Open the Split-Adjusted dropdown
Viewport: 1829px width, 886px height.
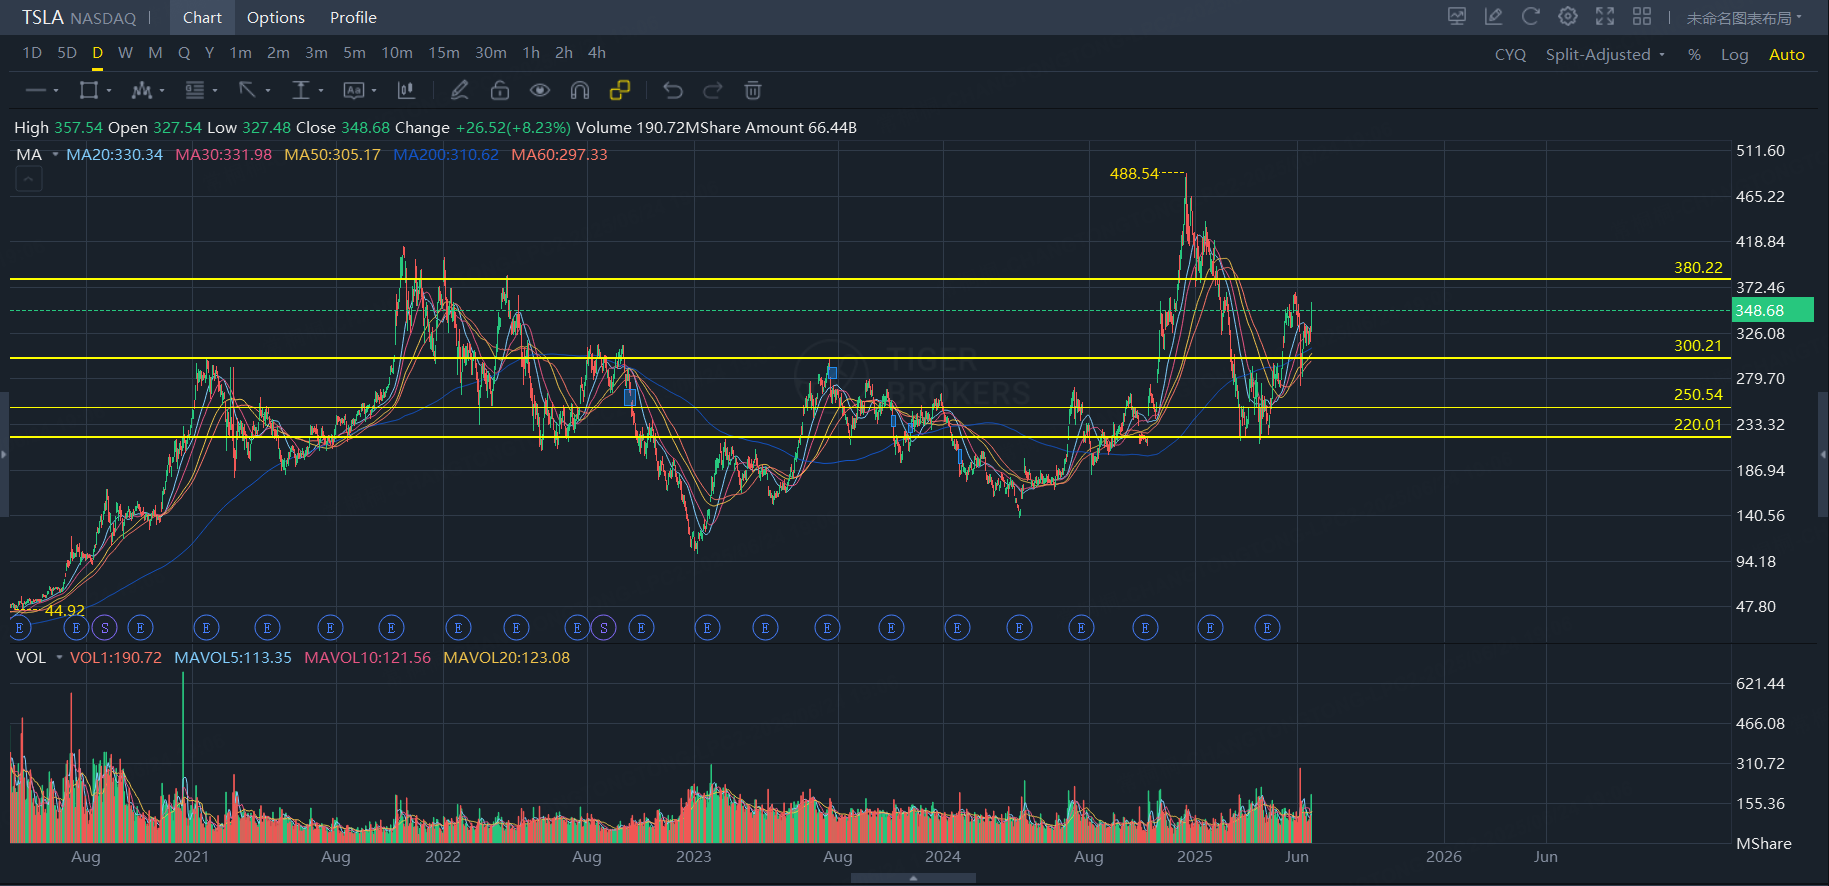[1605, 55]
